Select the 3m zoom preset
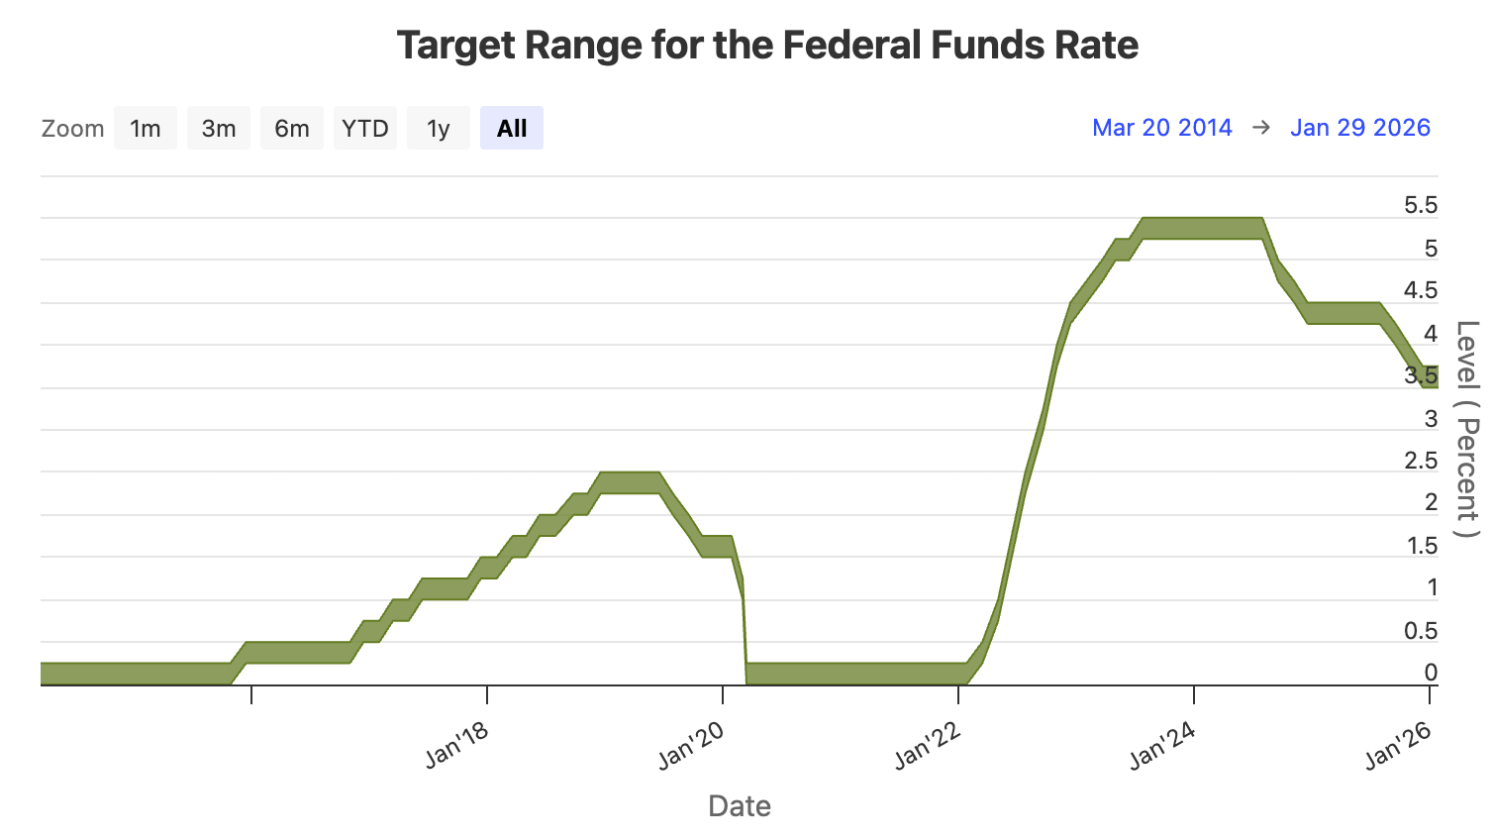 tap(218, 127)
